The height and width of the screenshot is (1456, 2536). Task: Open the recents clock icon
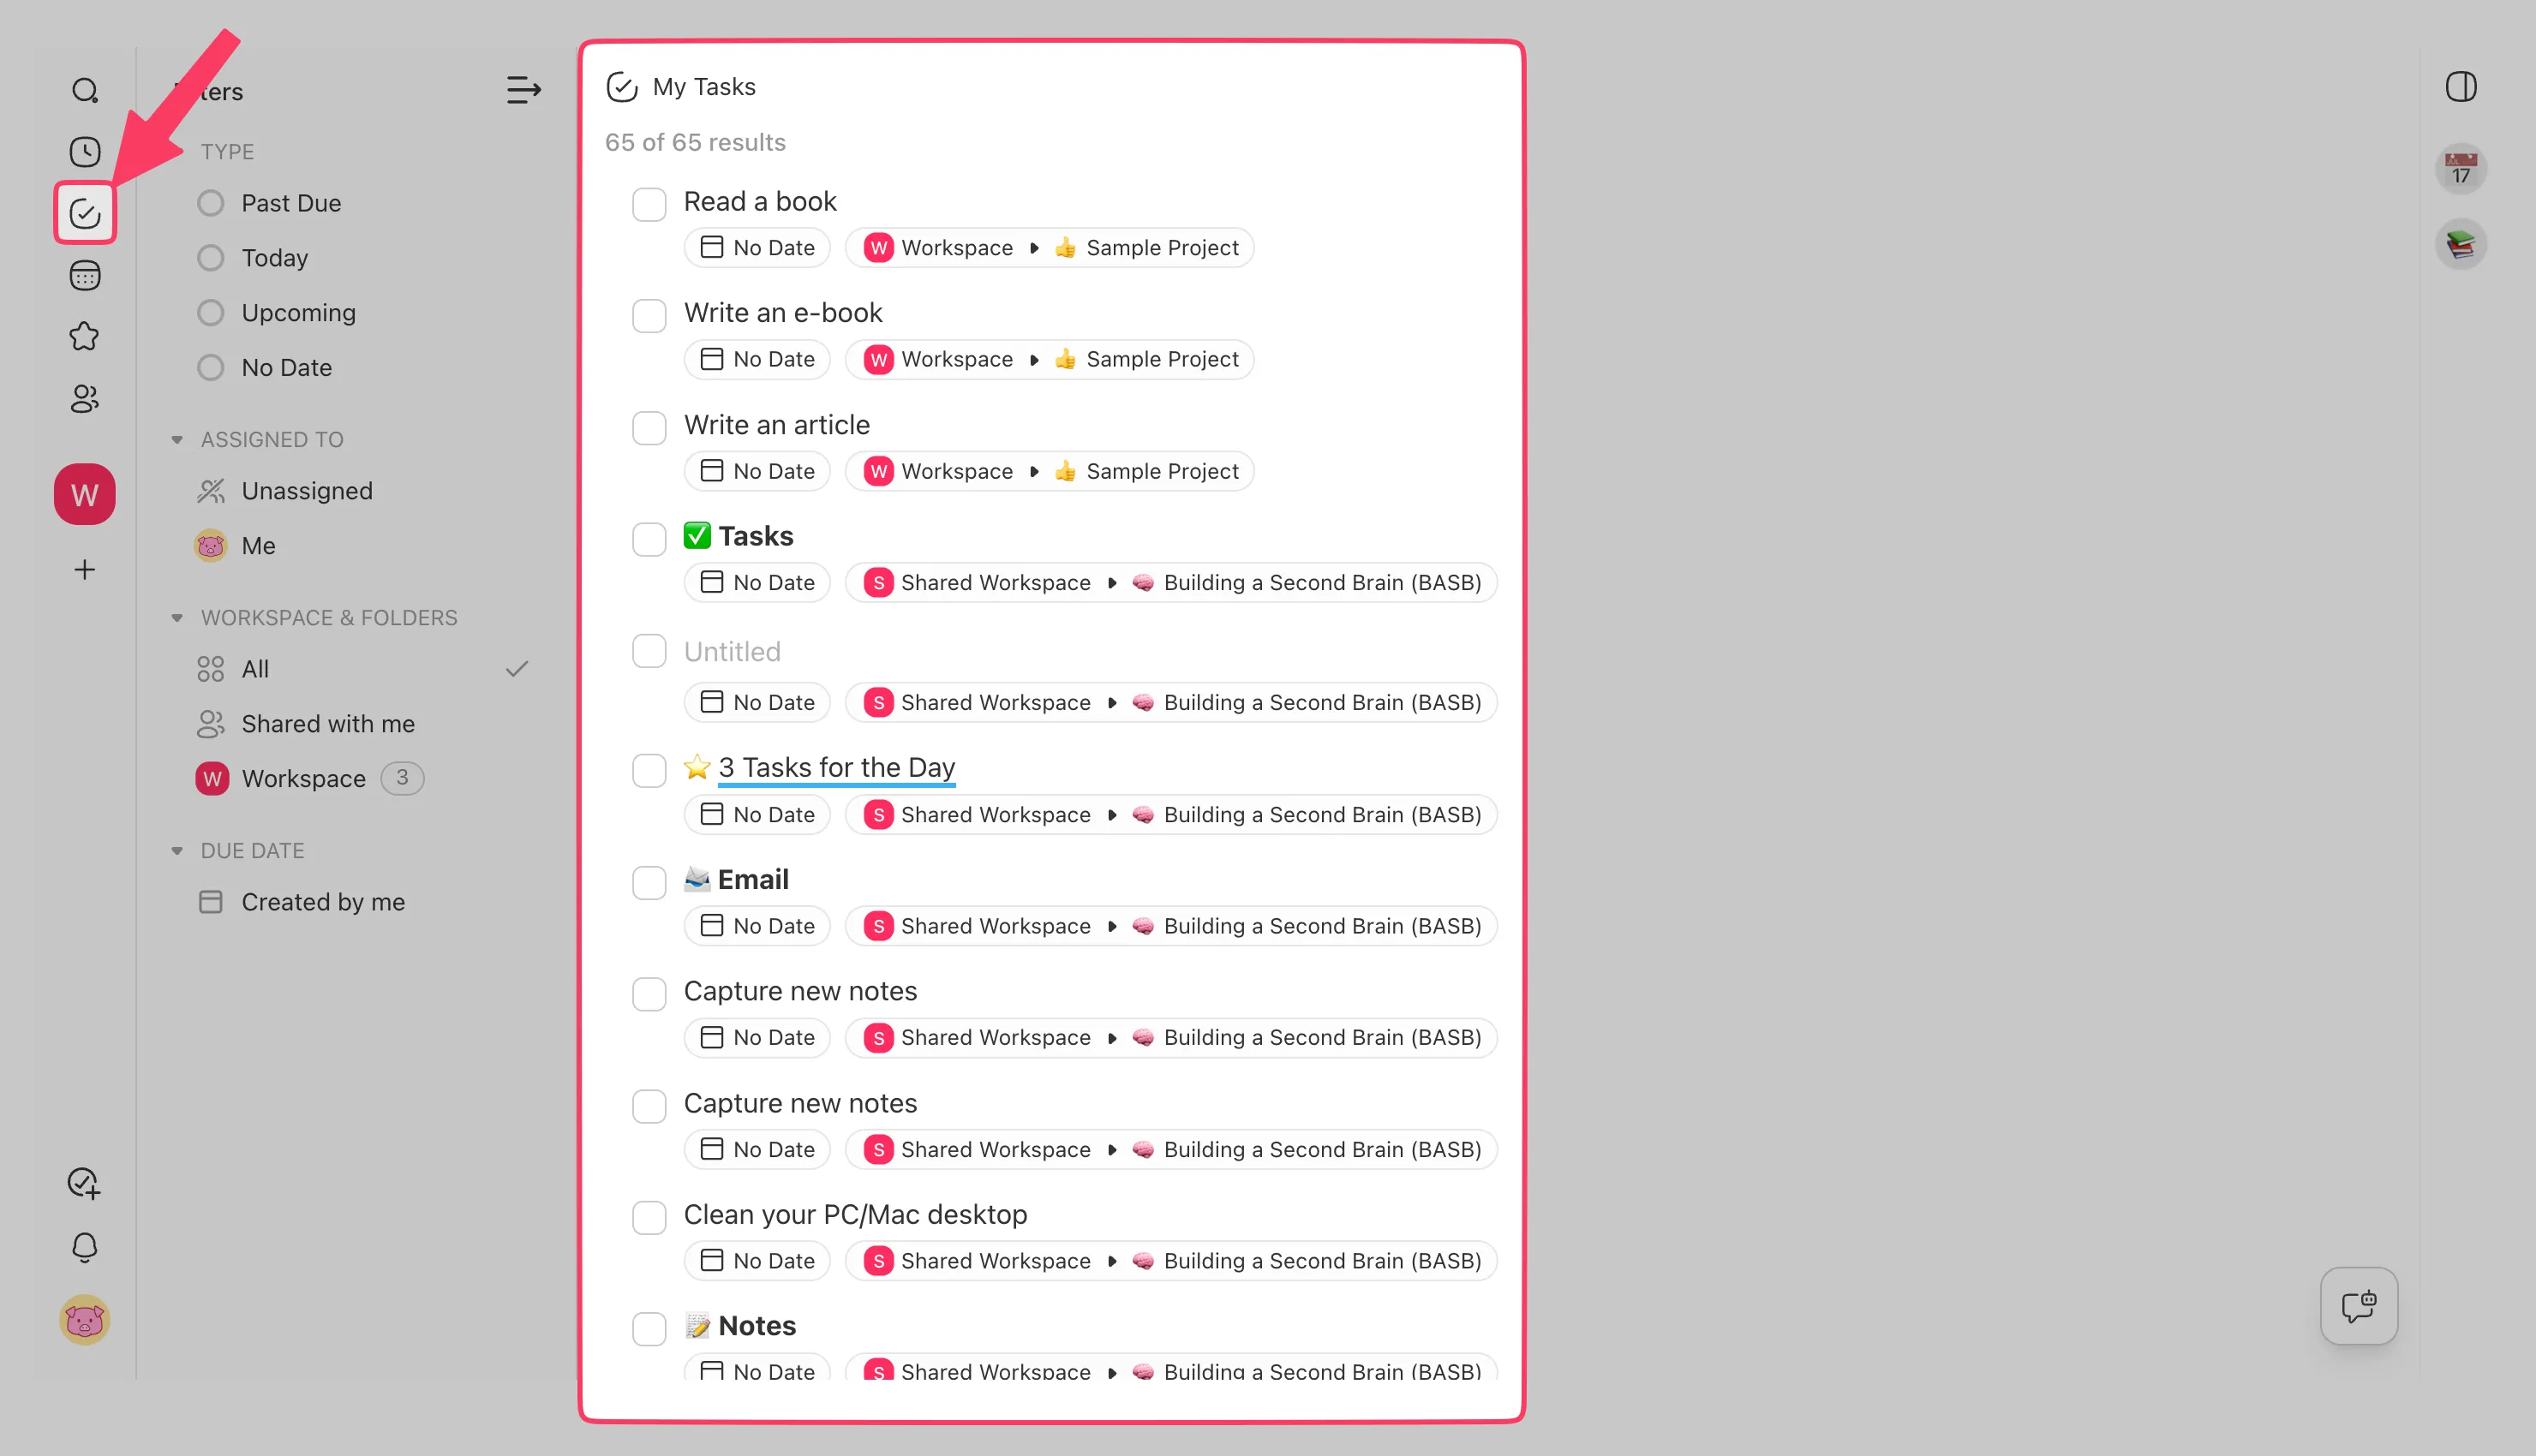coord(85,152)
